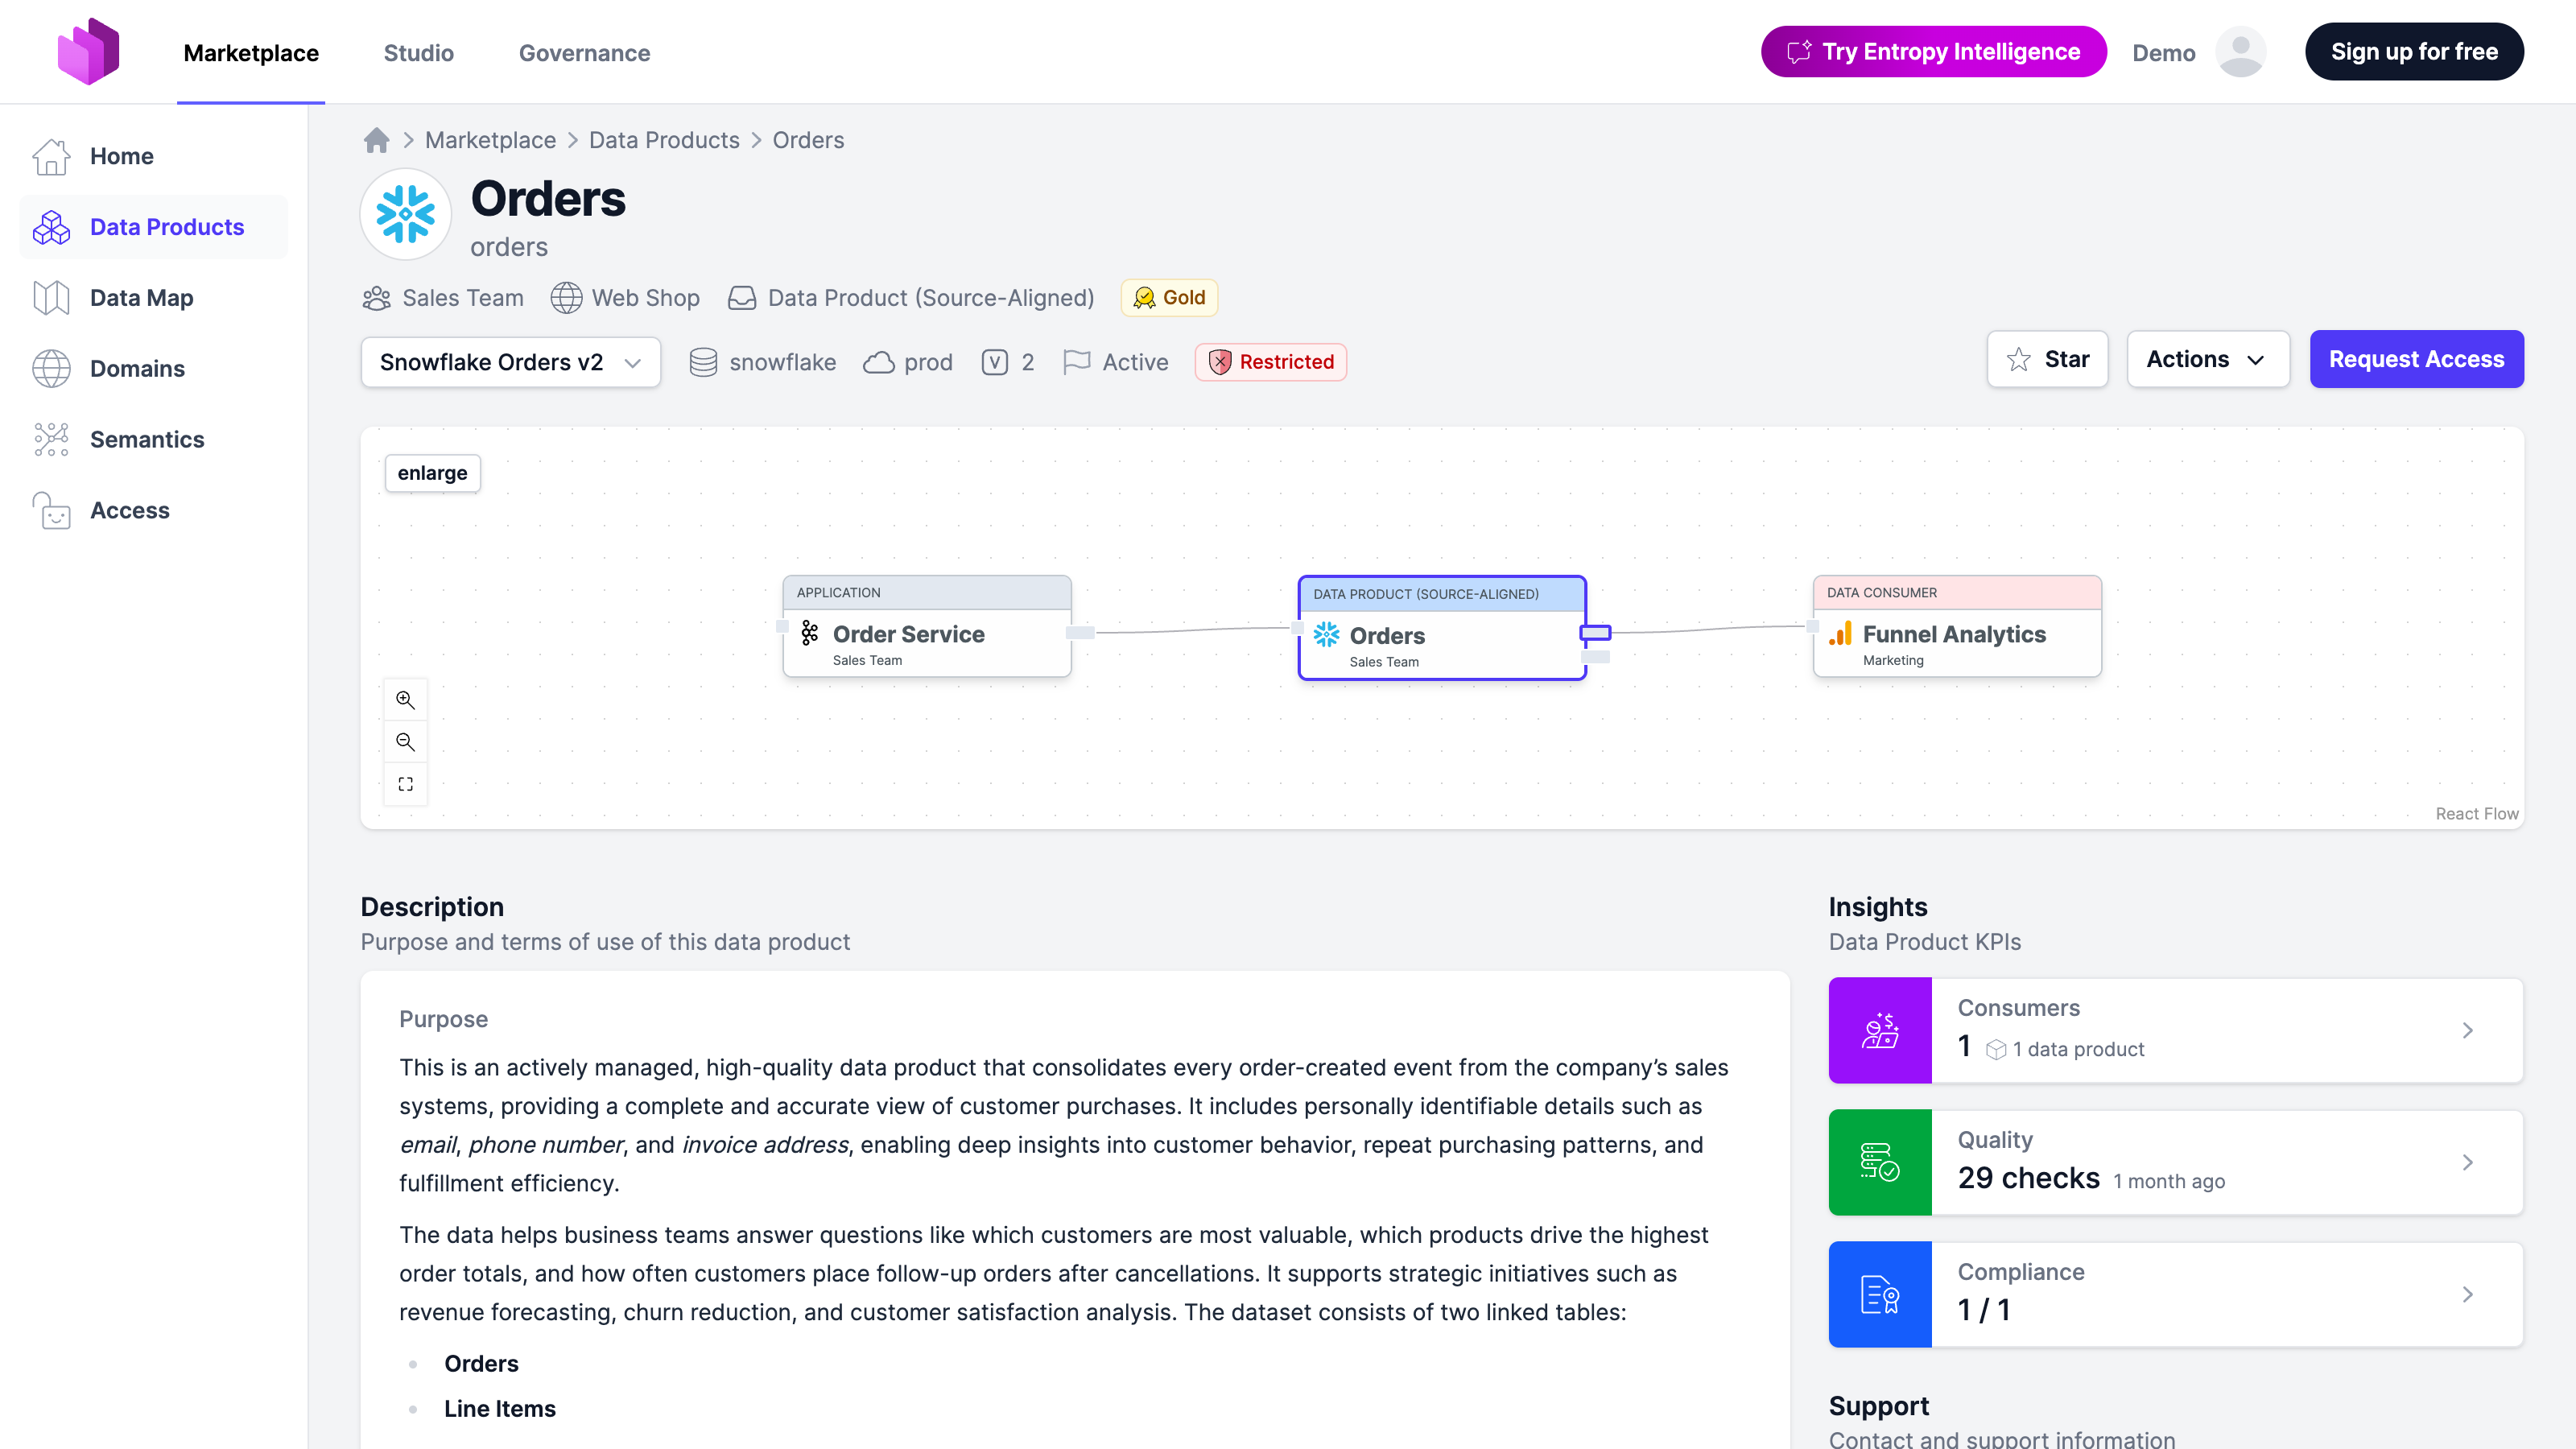Open Home in the sidebar
This screenshot has width=2576, height=1449.
(153, 156)
